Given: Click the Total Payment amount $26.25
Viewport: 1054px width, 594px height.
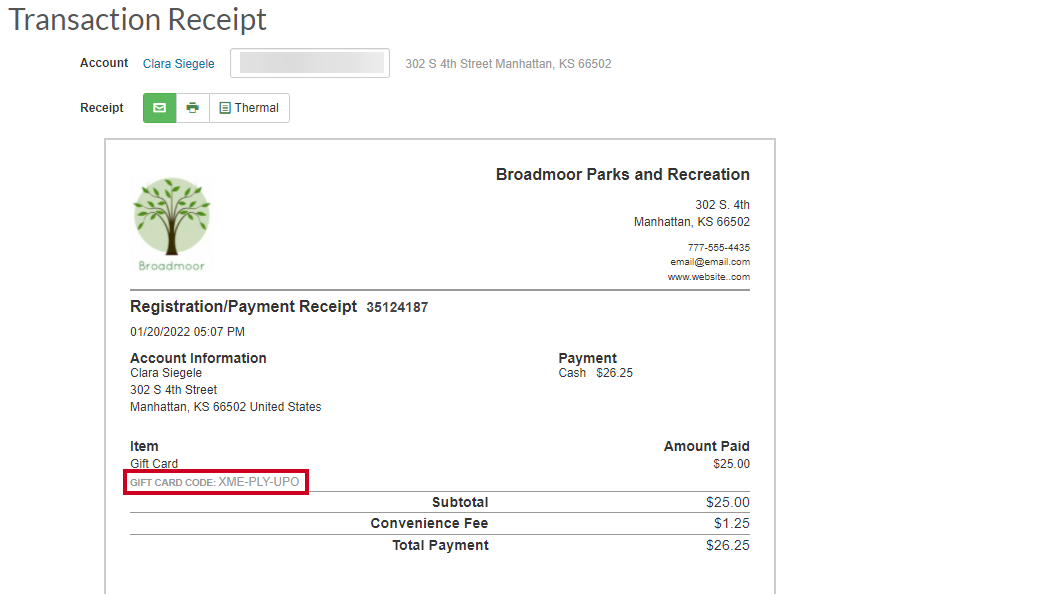Looking at the screenshot, I should (x=727, y=545).
